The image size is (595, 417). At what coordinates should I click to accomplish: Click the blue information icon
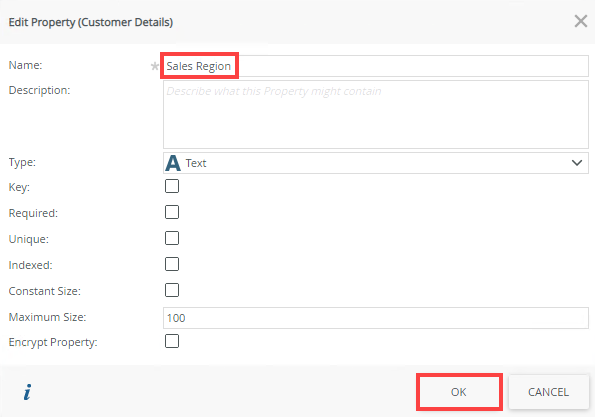click(x=27, y=392)
